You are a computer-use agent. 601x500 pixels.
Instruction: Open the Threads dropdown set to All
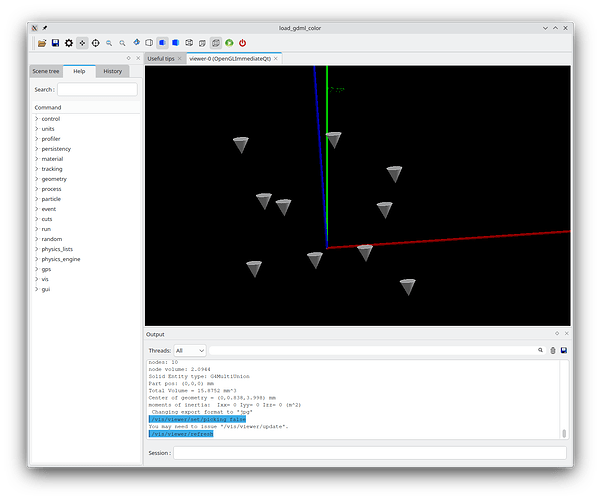(x=190, y=350)
